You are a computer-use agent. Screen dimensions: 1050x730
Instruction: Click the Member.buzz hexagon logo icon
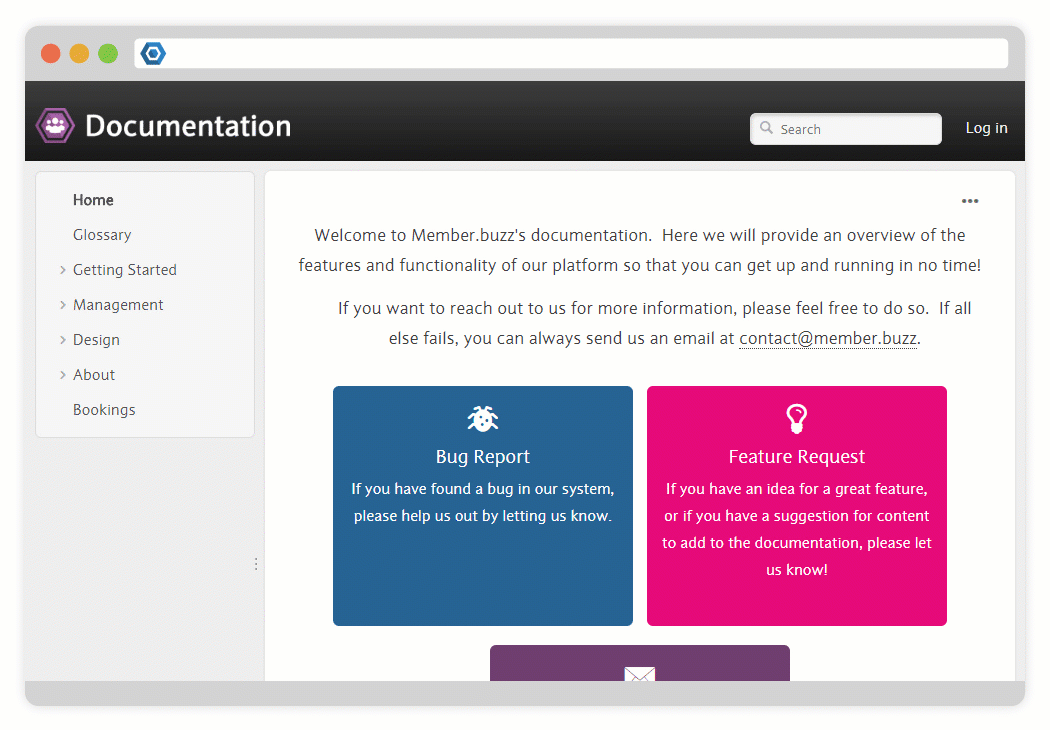pyautogui.click(x=55, y=126)
